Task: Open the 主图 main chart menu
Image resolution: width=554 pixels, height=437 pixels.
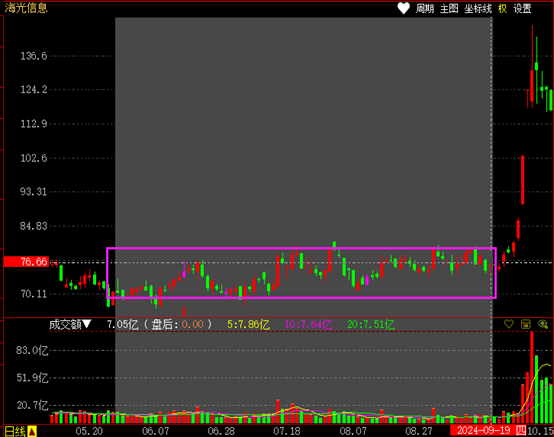Action: [449, 8]
